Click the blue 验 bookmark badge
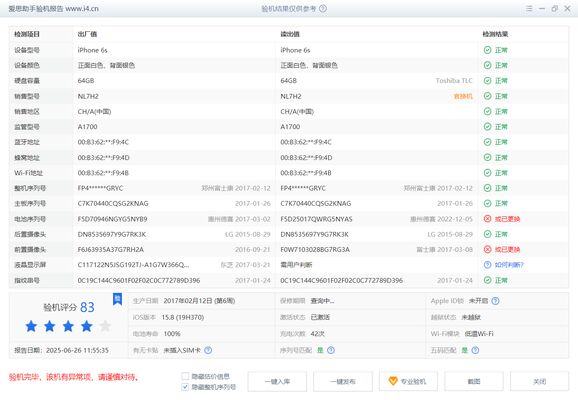 (x=117, y=299)
